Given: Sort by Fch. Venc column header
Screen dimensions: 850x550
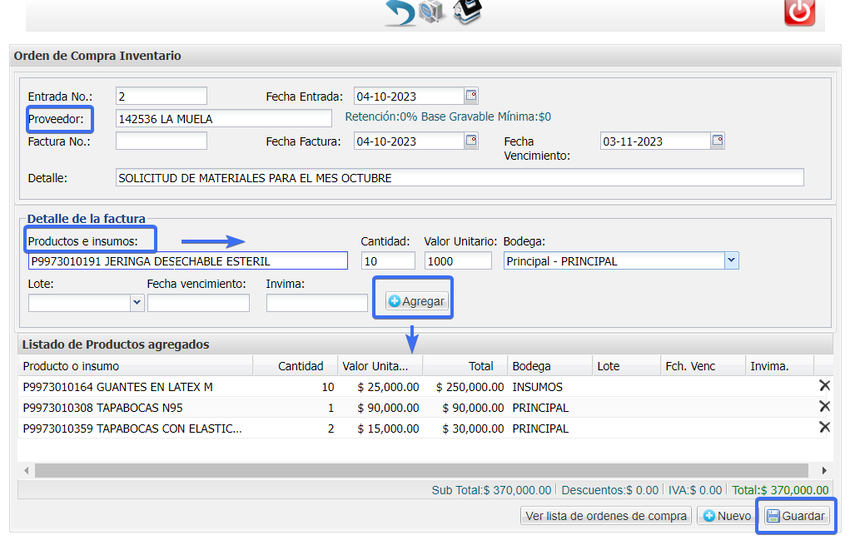Looking at the screenshot, I should tap(703, 366).
